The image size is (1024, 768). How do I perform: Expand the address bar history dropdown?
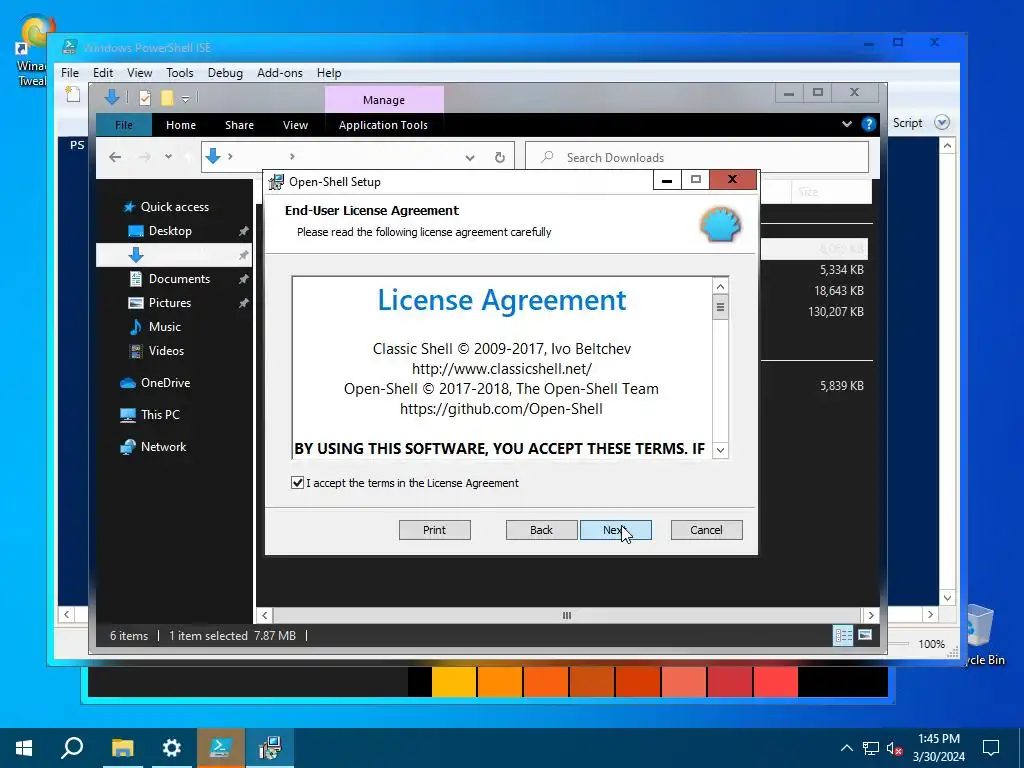(470, 157)
